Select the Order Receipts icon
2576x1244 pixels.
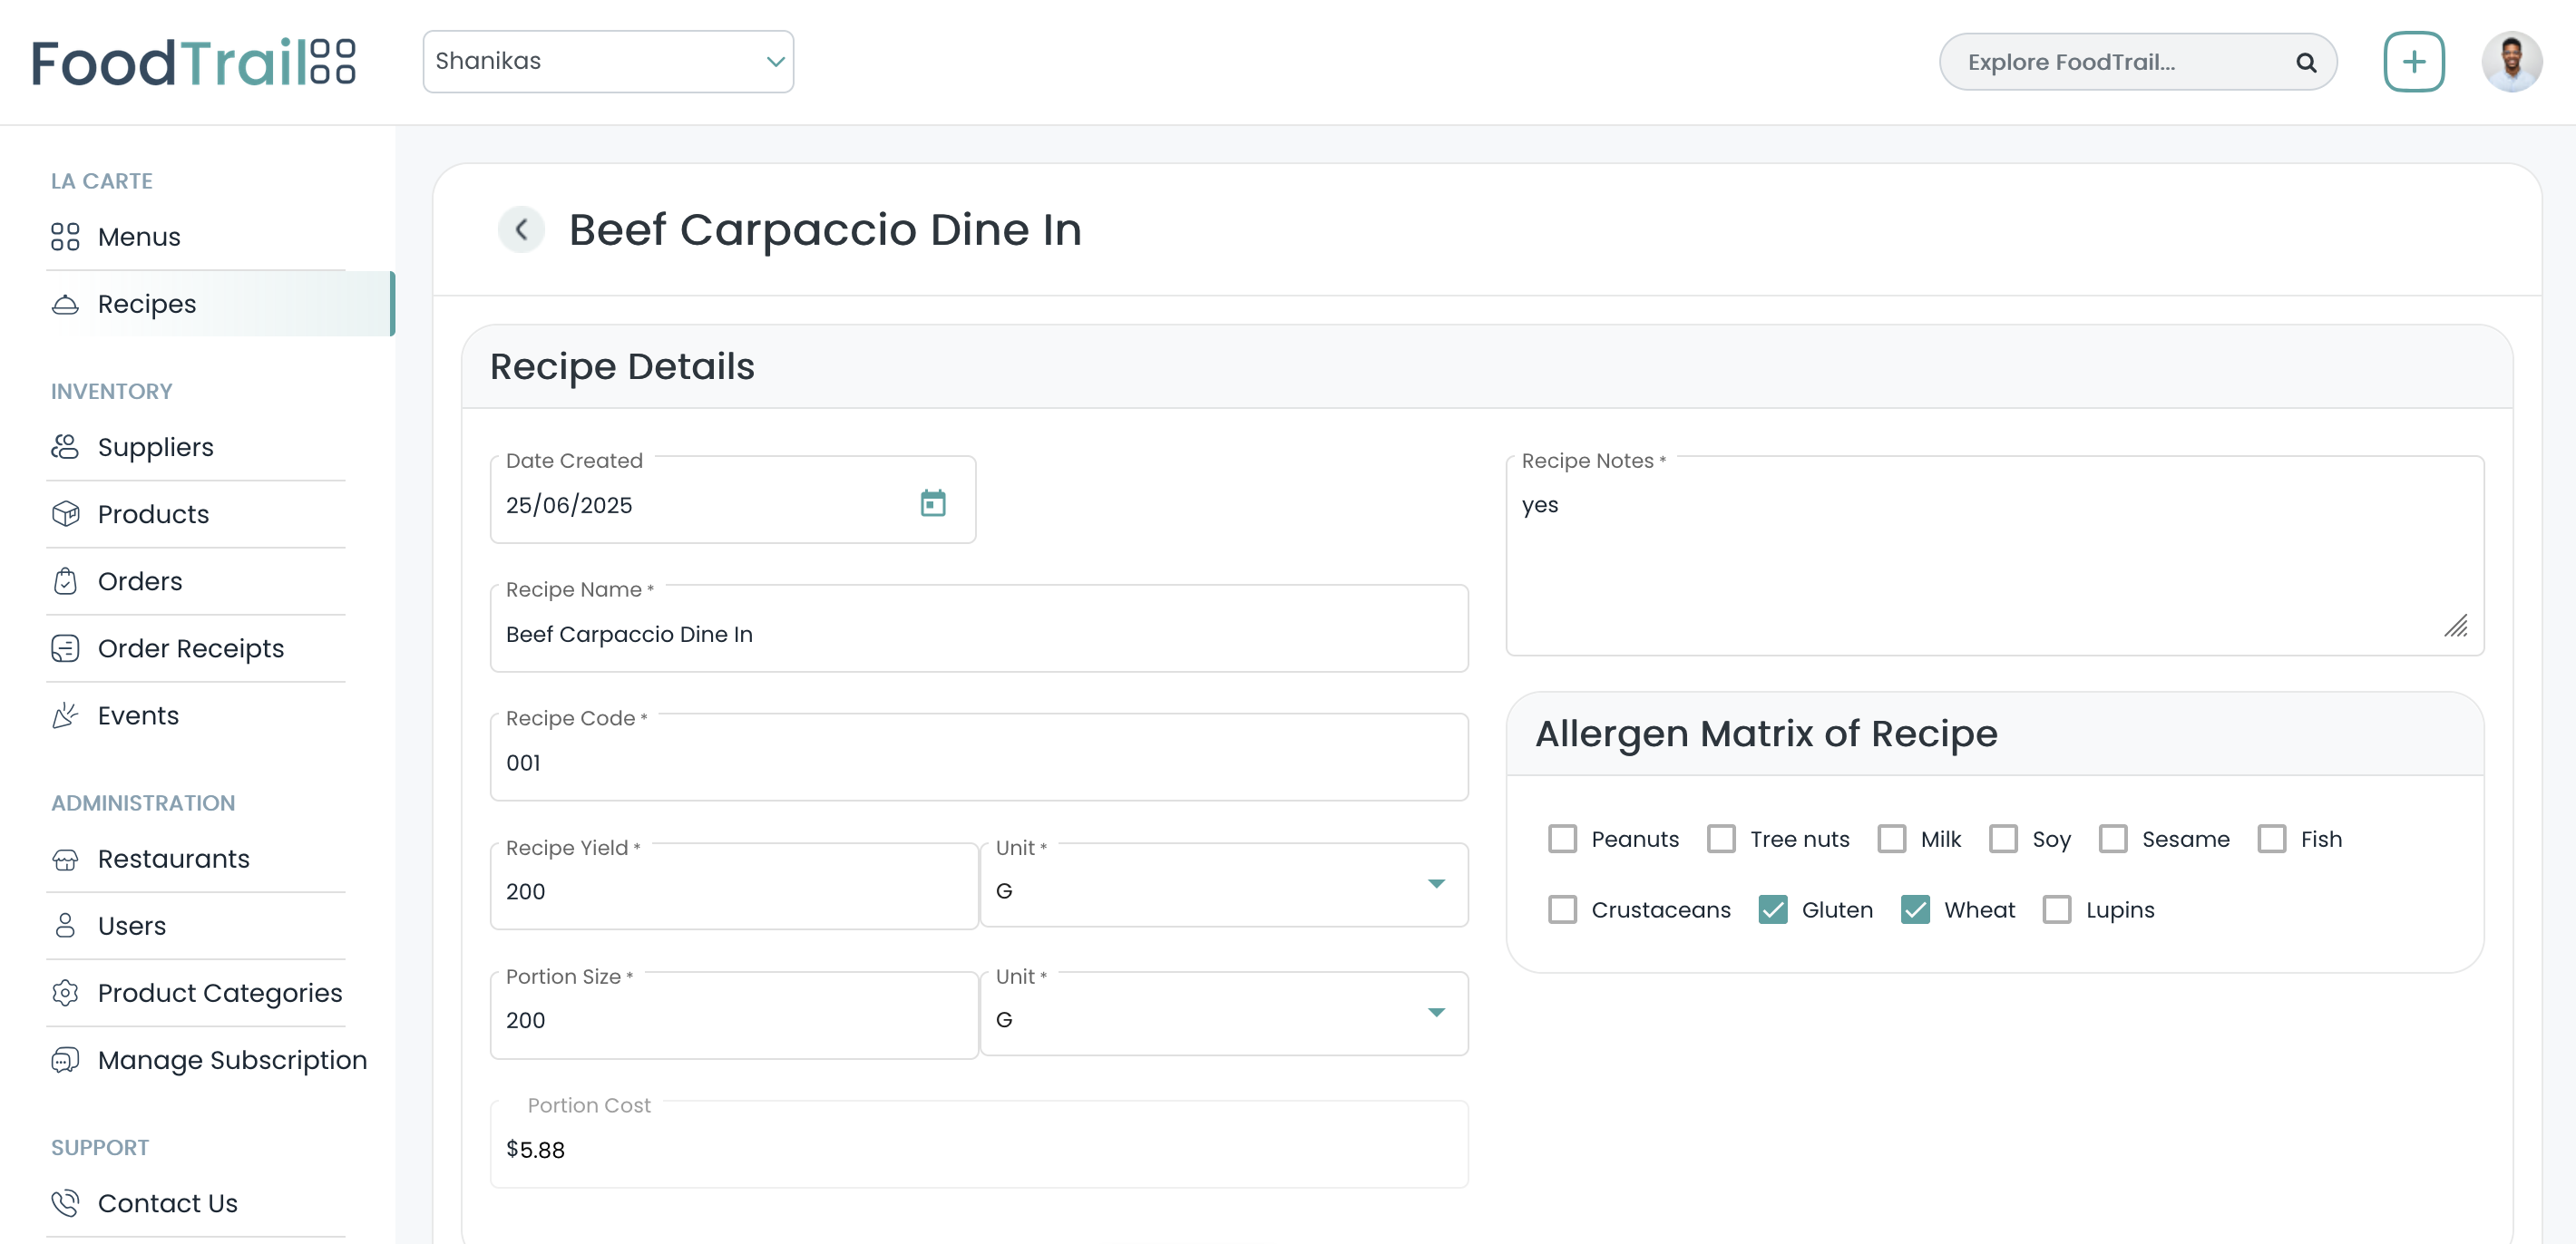click(x=65, y=648)
